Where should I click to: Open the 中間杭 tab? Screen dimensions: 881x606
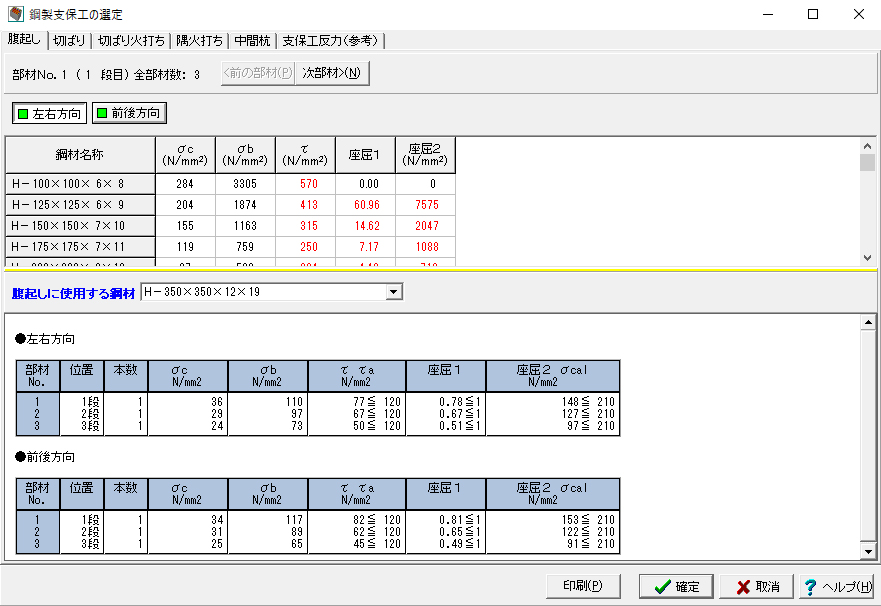[x=252, y=41]
